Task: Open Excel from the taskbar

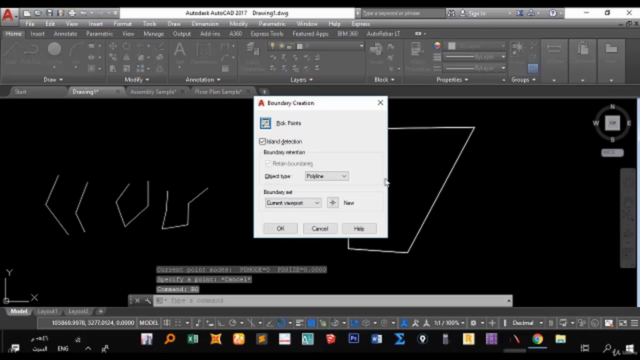Action: [x=193, y=339]
